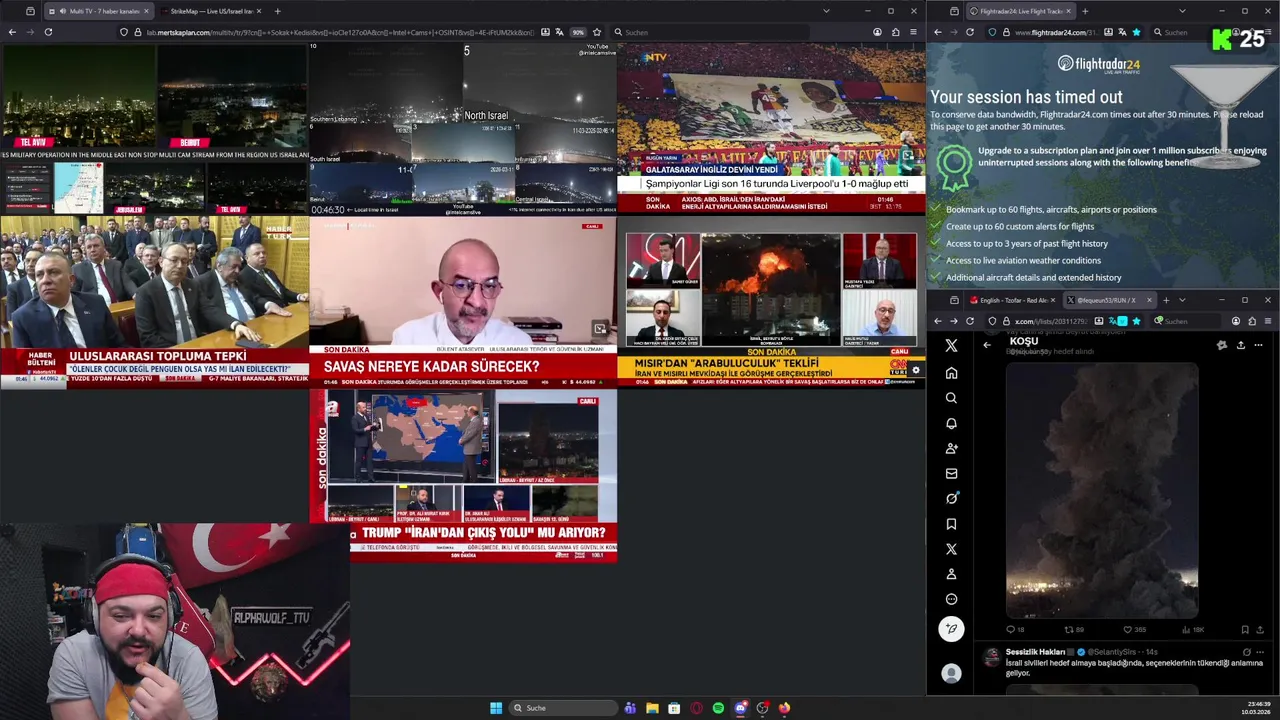Open three-dot menu in KOŞU list header

(1258, 345)
